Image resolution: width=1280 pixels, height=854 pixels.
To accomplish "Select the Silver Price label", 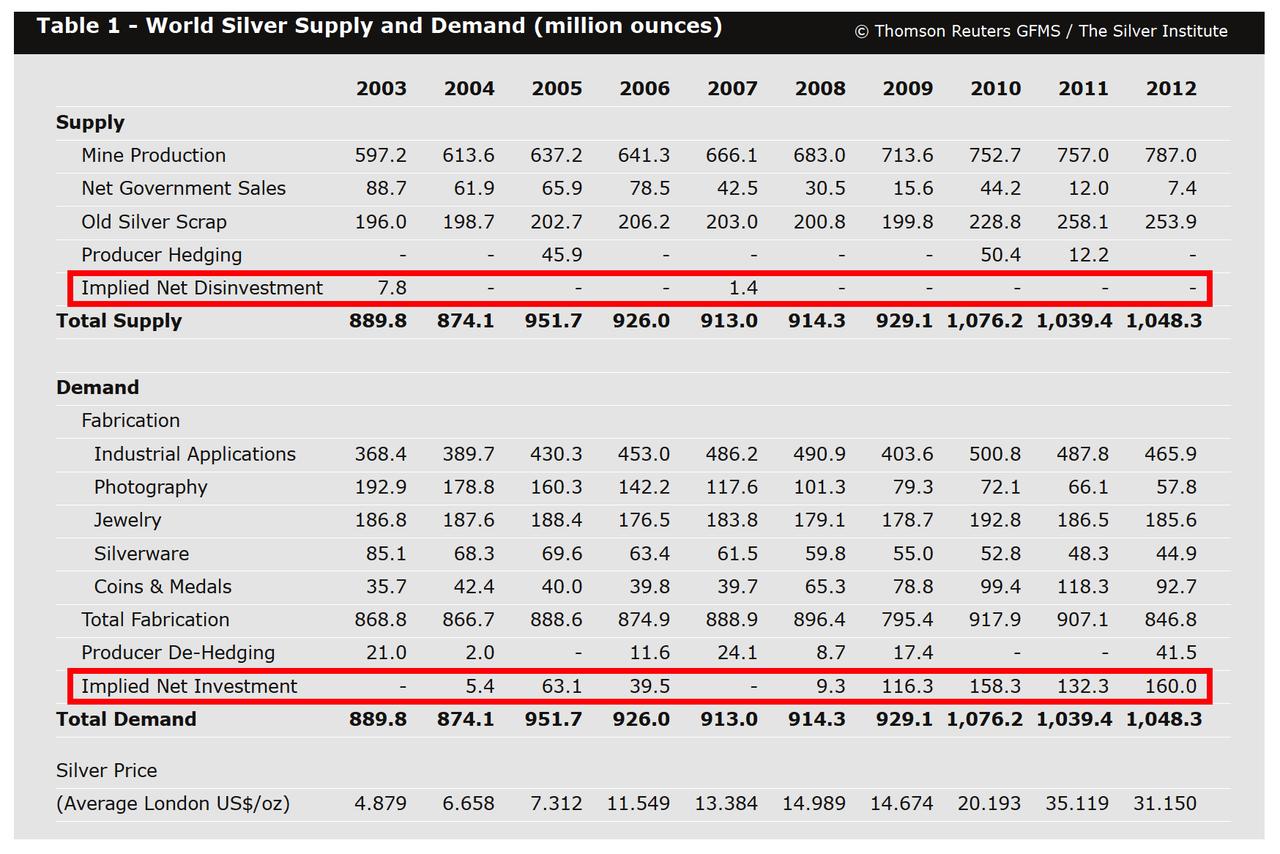I will pyautogui.click(x=107, y=770).
